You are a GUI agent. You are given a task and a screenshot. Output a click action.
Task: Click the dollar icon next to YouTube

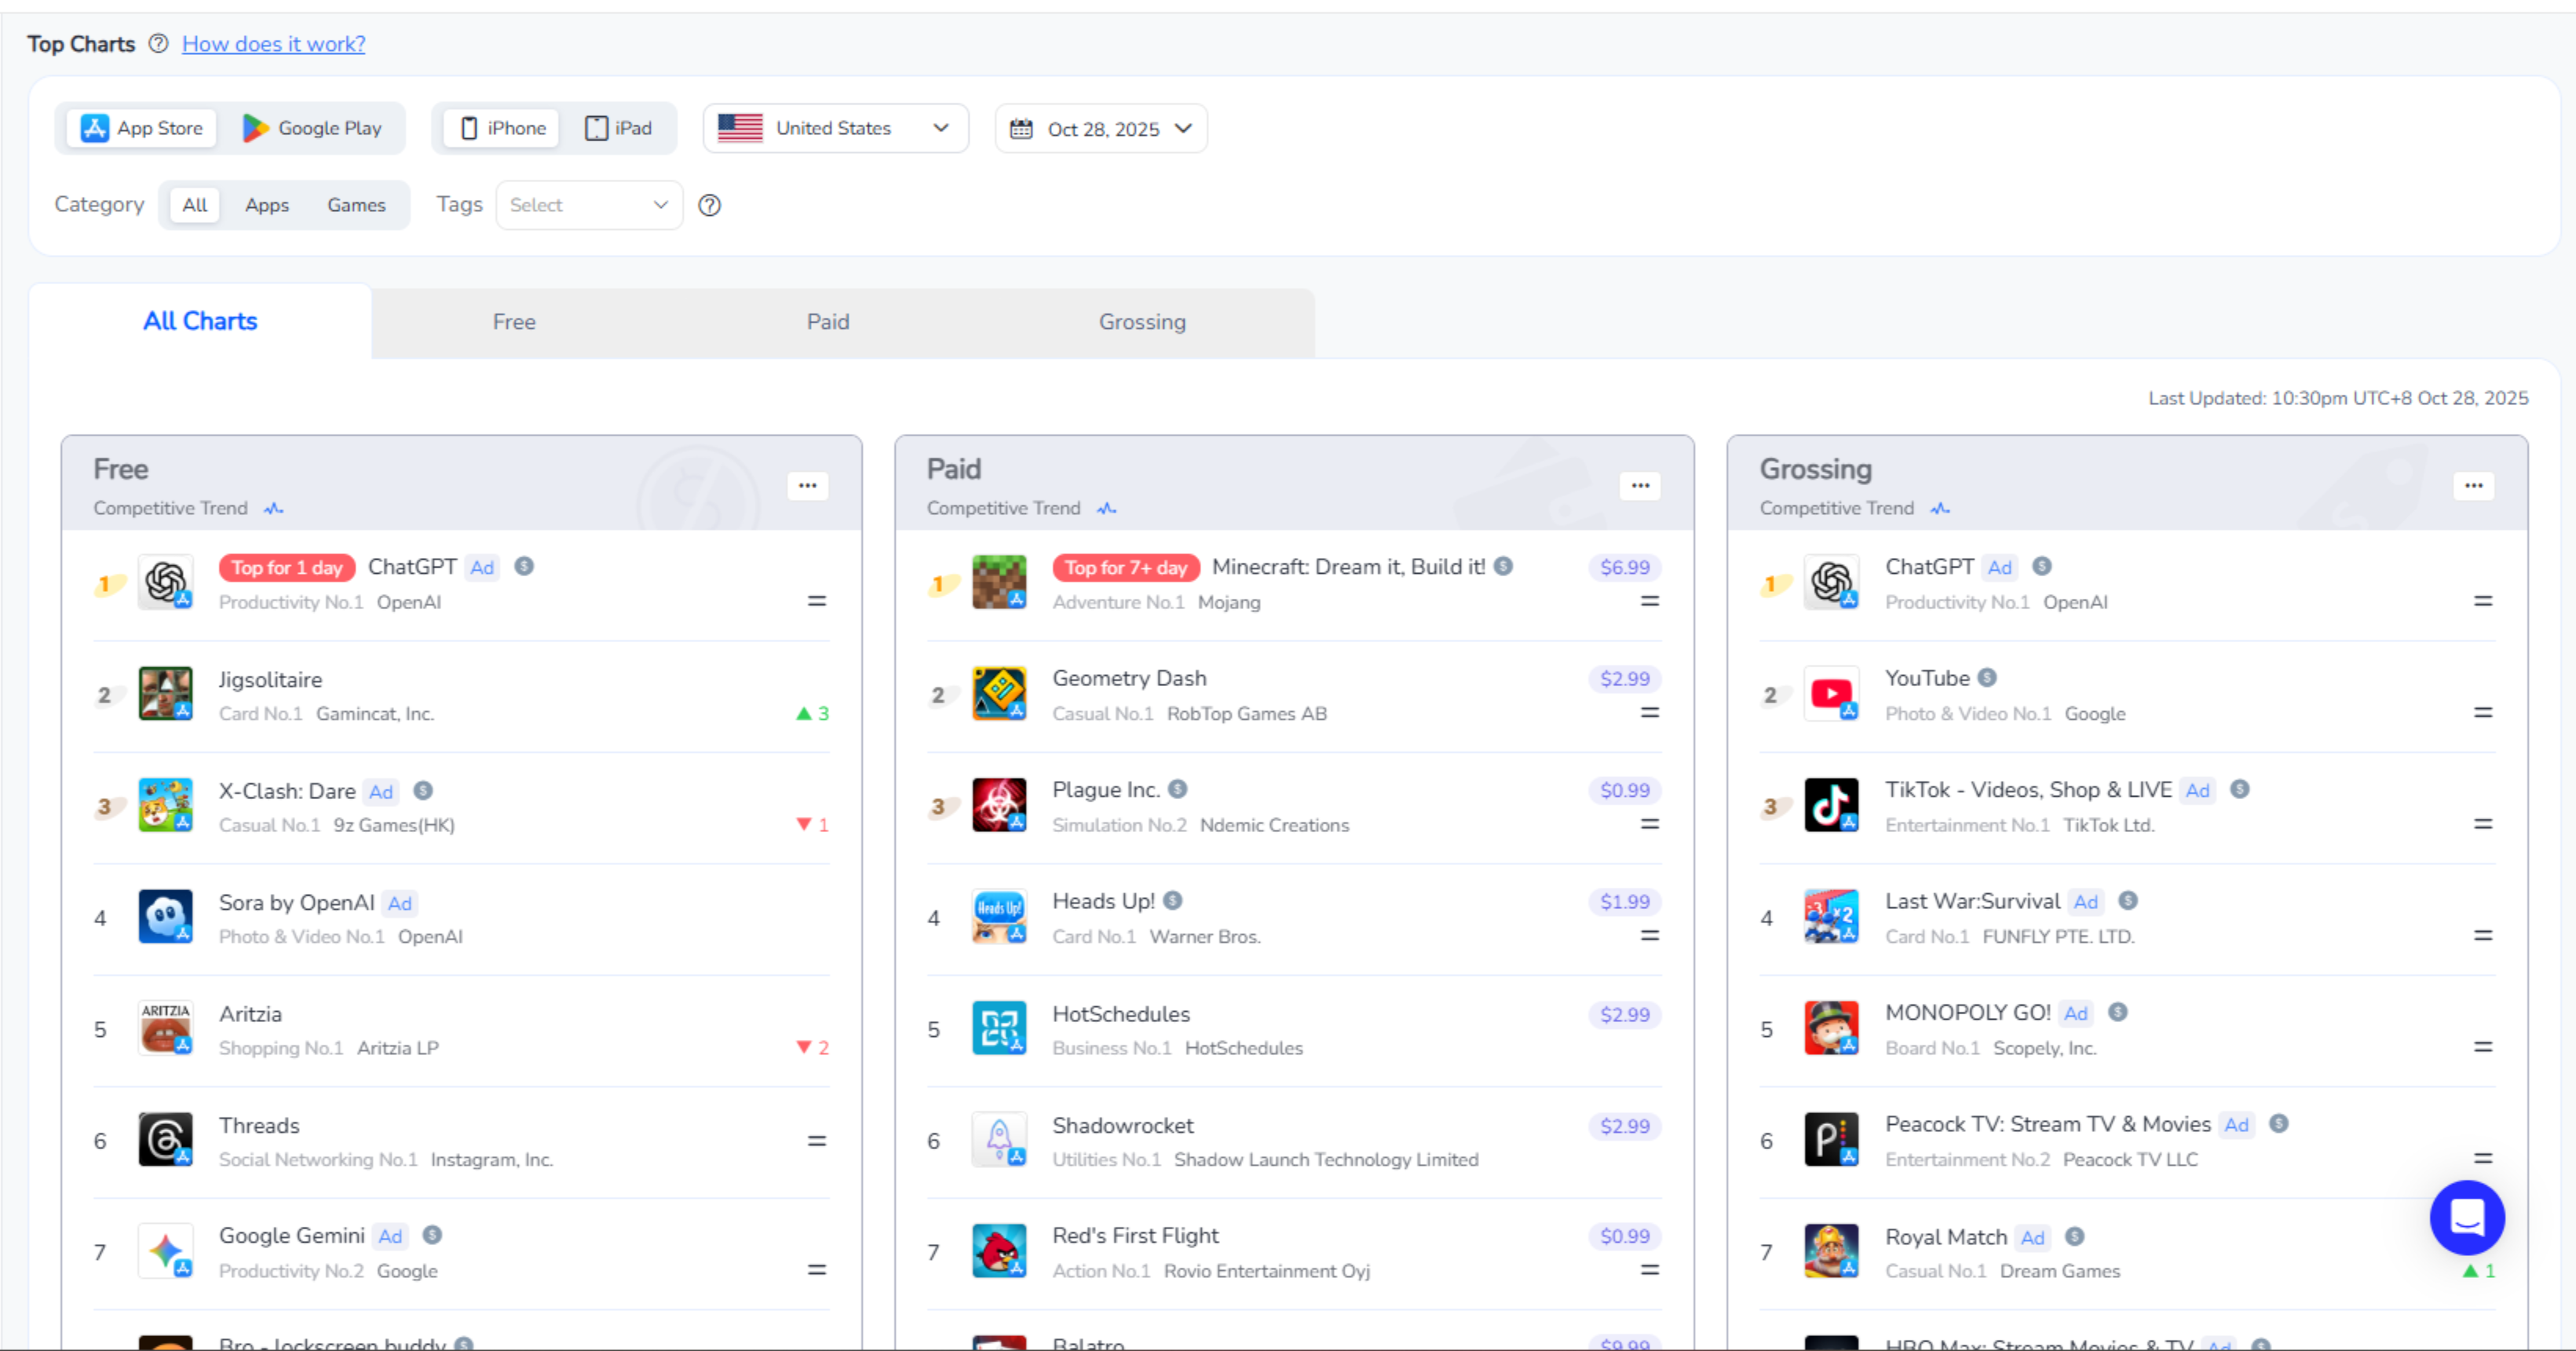point(1987,678)
